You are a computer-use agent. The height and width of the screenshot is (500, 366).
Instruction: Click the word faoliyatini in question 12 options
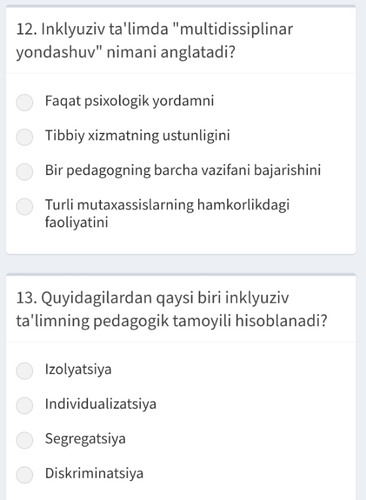(76, 222)
